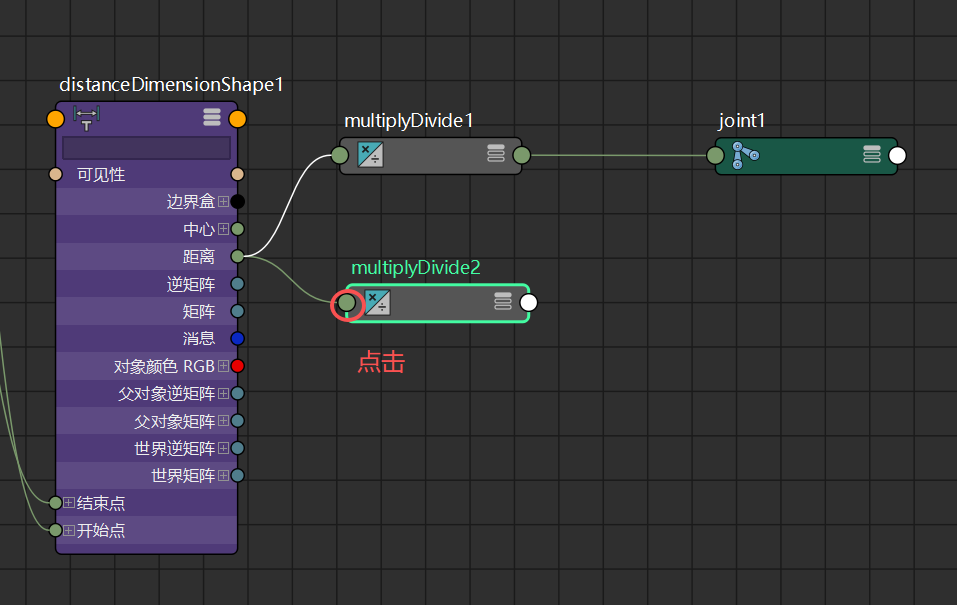The image size is (957, 605).
Task: Click the multiplyDivide1 output port
Action: coord(522,155)
